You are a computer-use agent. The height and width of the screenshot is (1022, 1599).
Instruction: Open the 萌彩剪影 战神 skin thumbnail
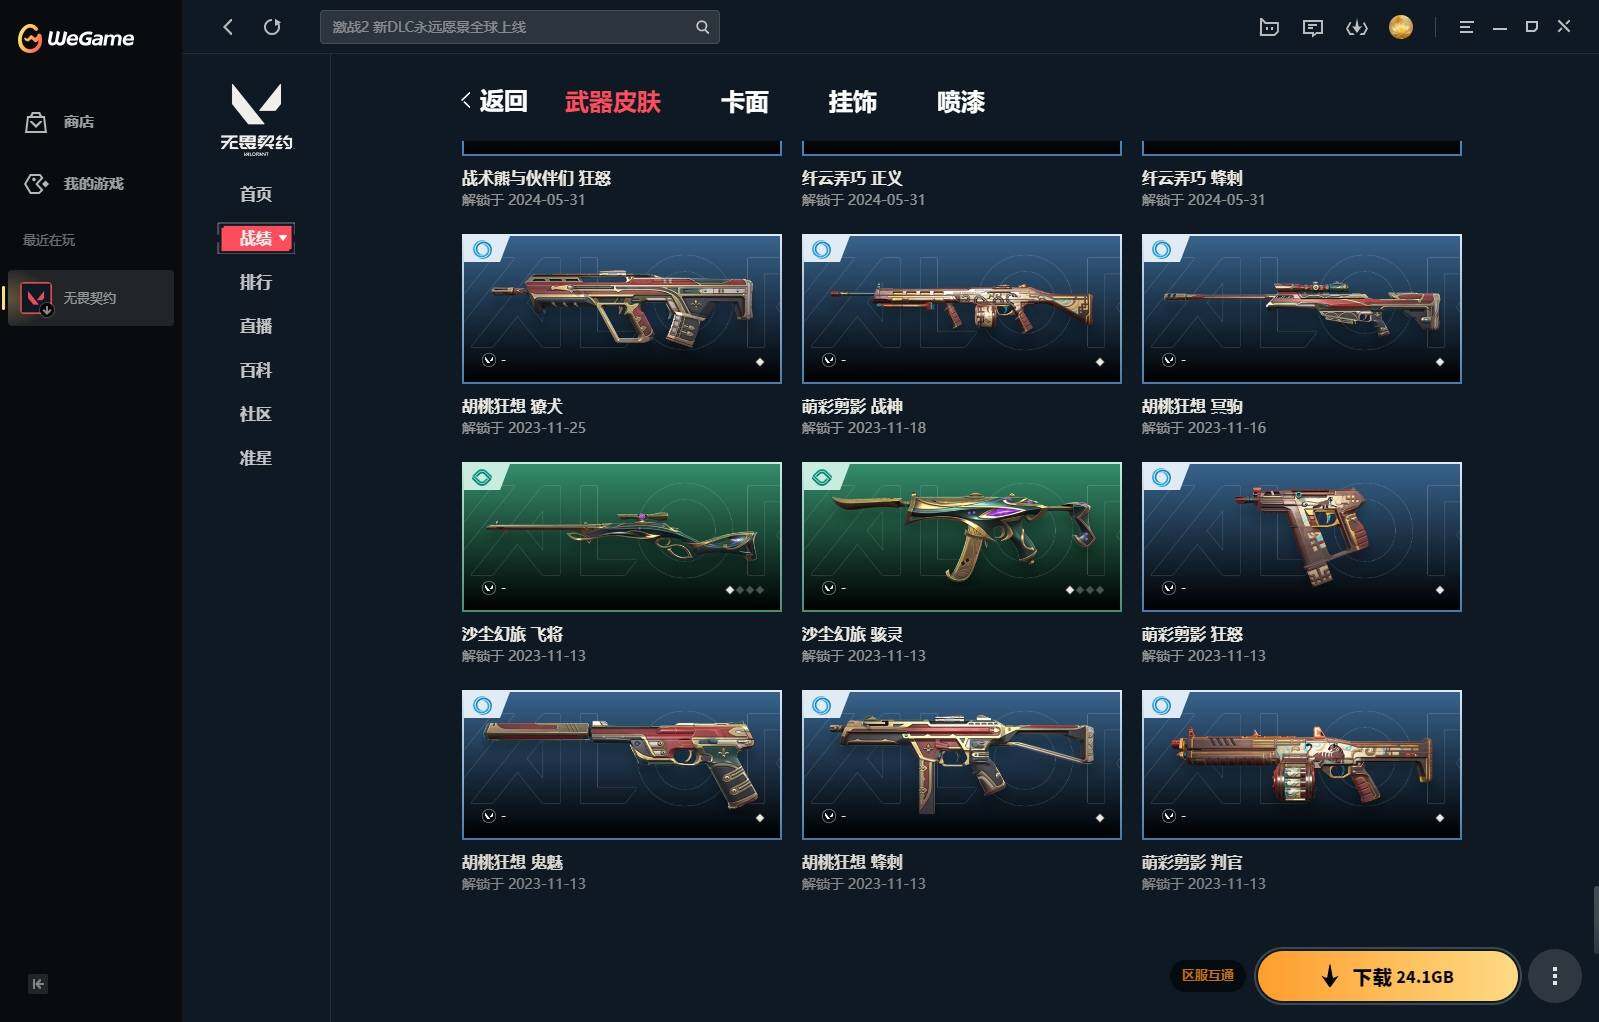962,309
